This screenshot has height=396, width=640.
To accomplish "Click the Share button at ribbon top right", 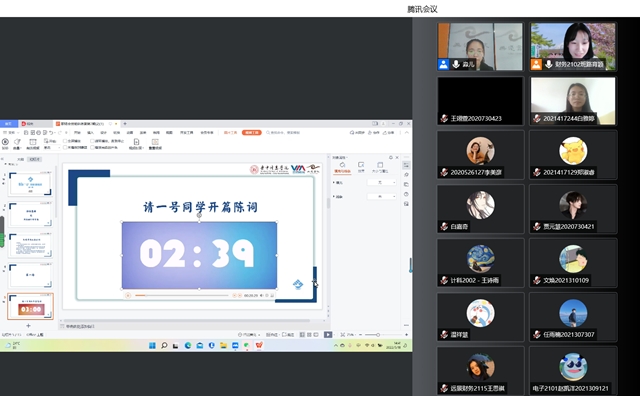I will coord(389,133).
